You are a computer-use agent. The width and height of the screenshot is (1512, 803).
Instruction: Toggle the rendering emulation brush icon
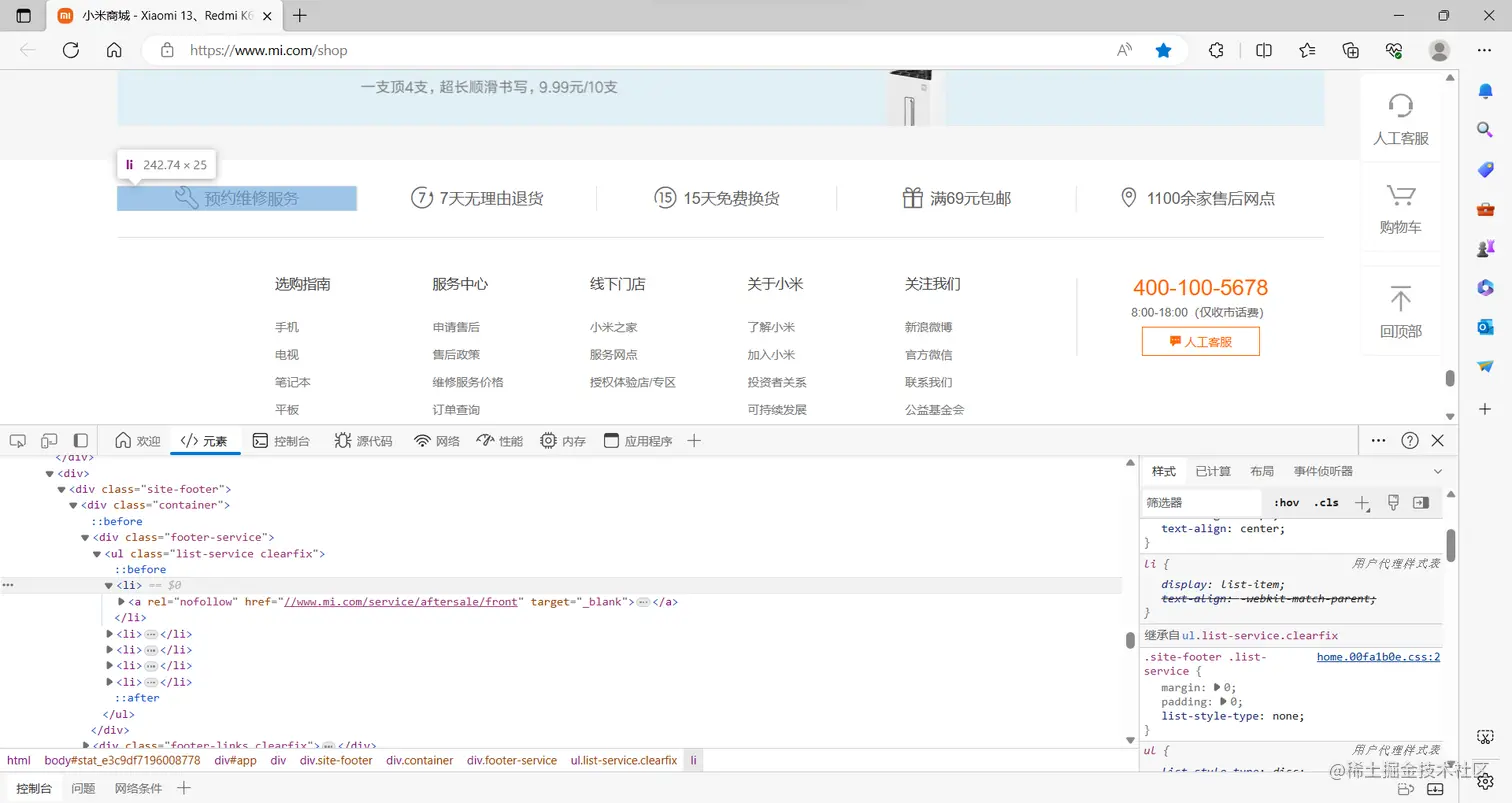[x=1393, y=503]
